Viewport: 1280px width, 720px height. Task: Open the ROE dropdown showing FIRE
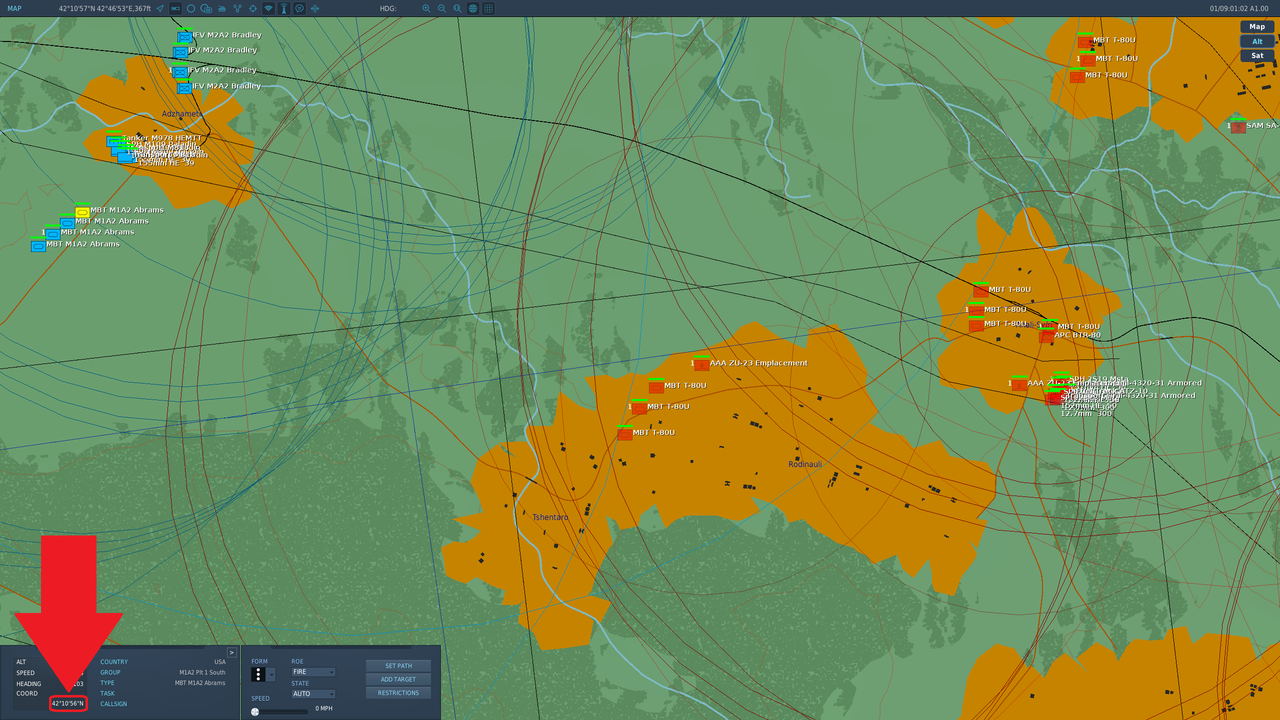click(313, 672)
